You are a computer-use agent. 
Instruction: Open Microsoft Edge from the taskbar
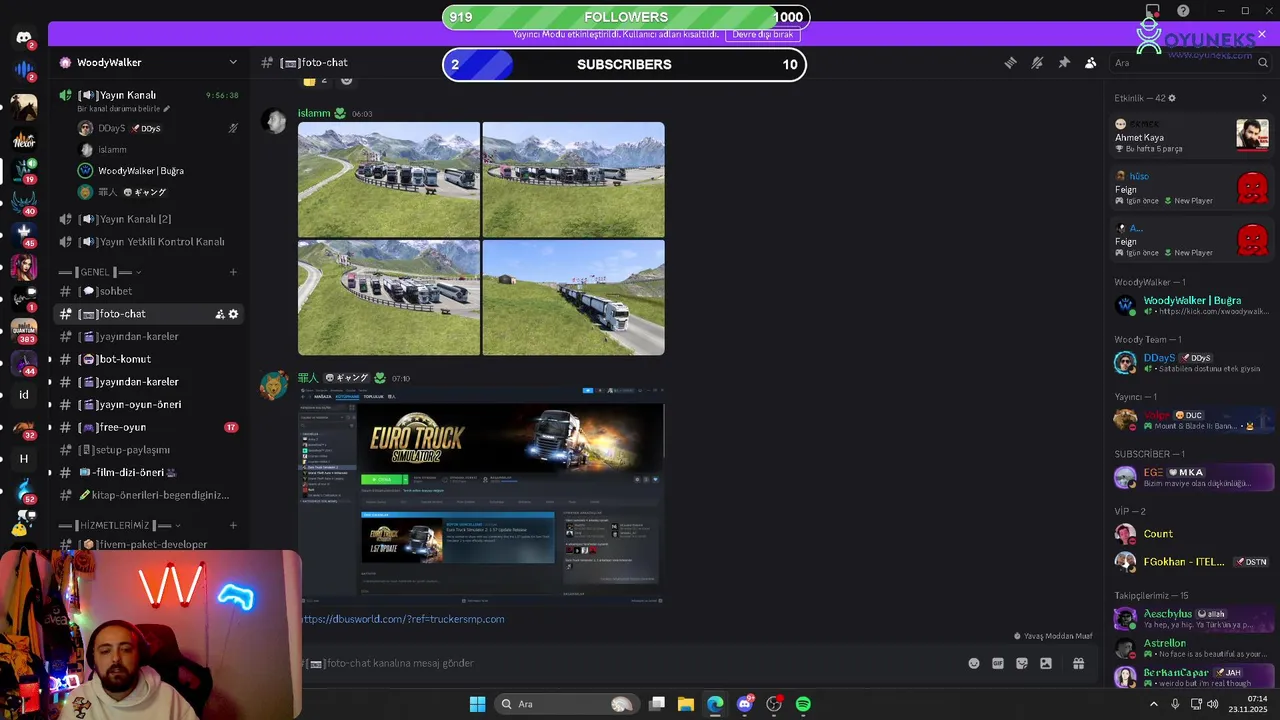point(715,704)
